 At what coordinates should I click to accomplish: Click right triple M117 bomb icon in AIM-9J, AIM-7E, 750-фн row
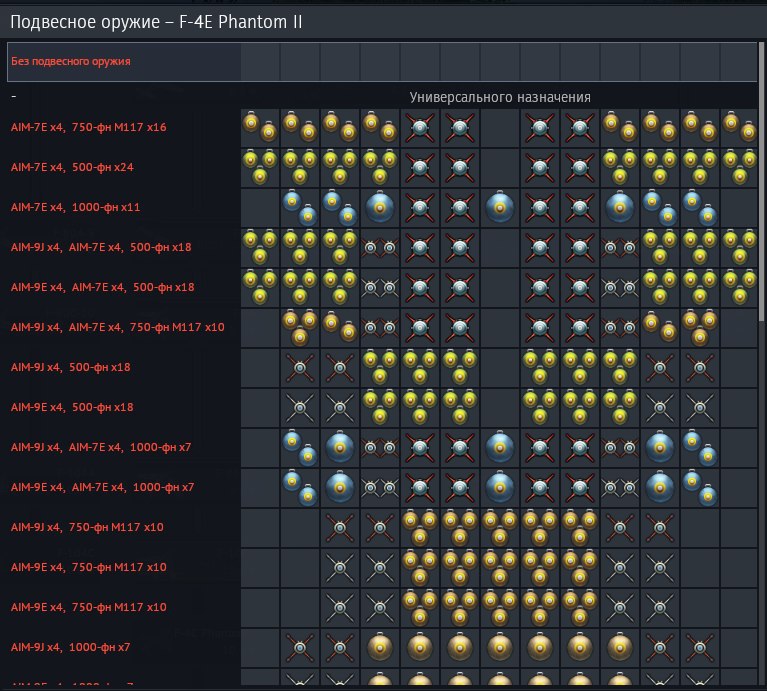pyautogui.click(x=699, y=327)
